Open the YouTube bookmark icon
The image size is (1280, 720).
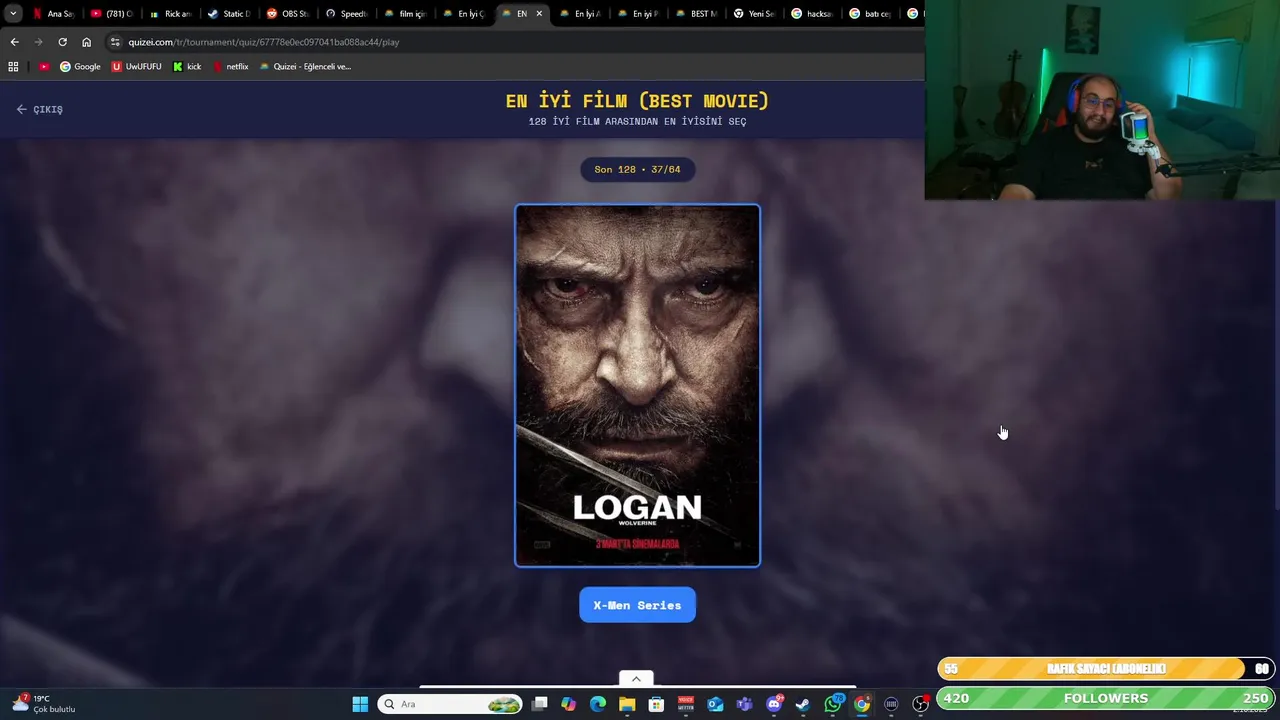point(44,67)
